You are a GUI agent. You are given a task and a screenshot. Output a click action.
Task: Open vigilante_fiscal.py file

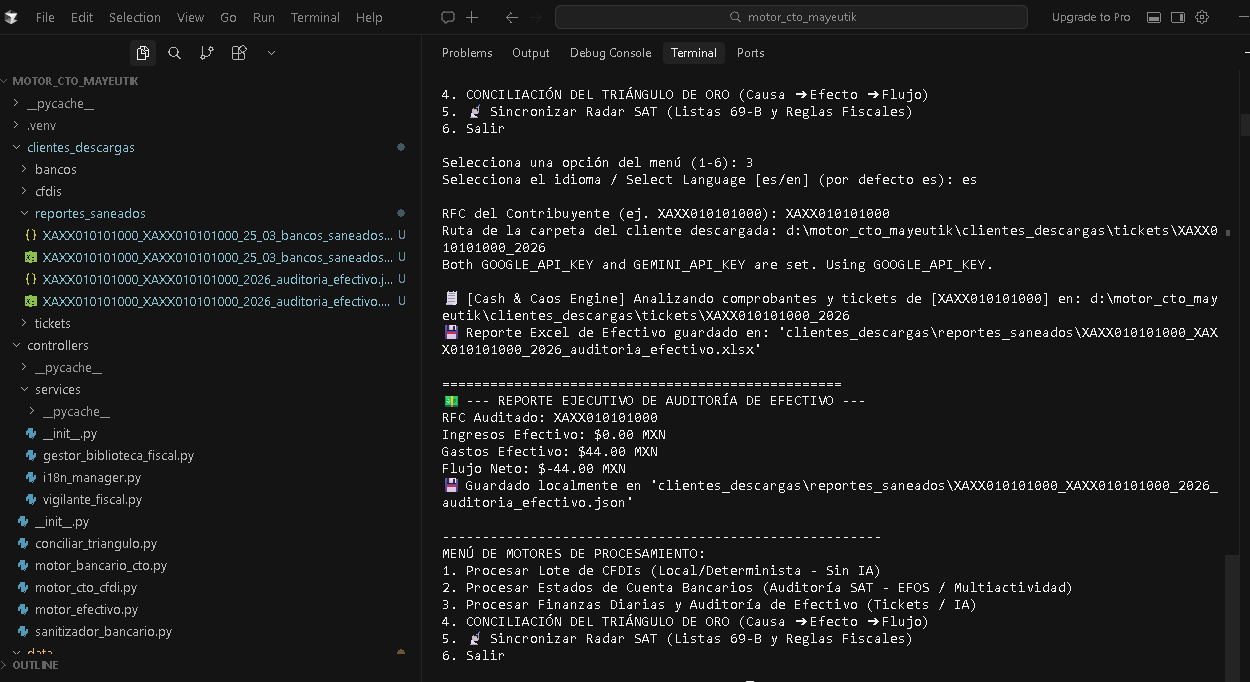coord(210,499)
